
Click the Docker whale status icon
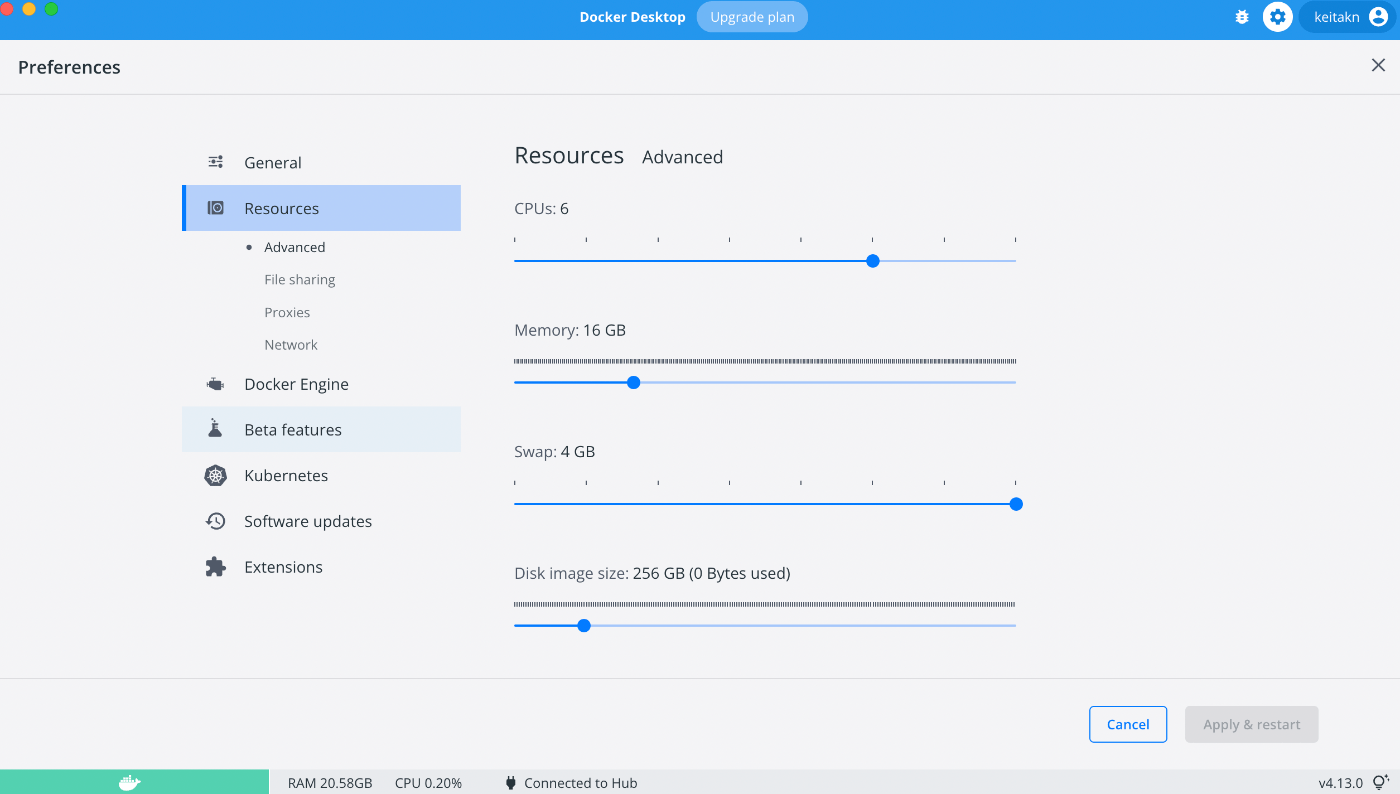[130, 782]
